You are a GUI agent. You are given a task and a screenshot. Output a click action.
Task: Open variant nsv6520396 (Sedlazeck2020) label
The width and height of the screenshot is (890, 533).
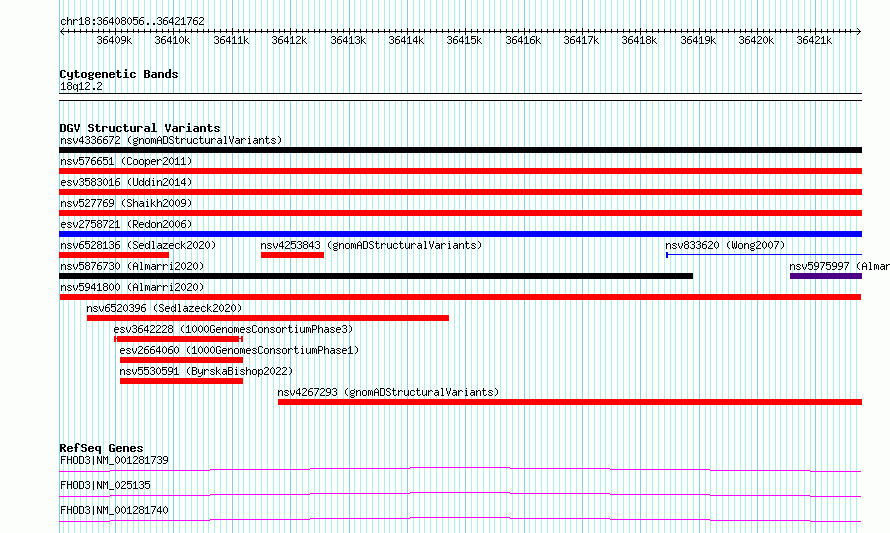(164, 308)
